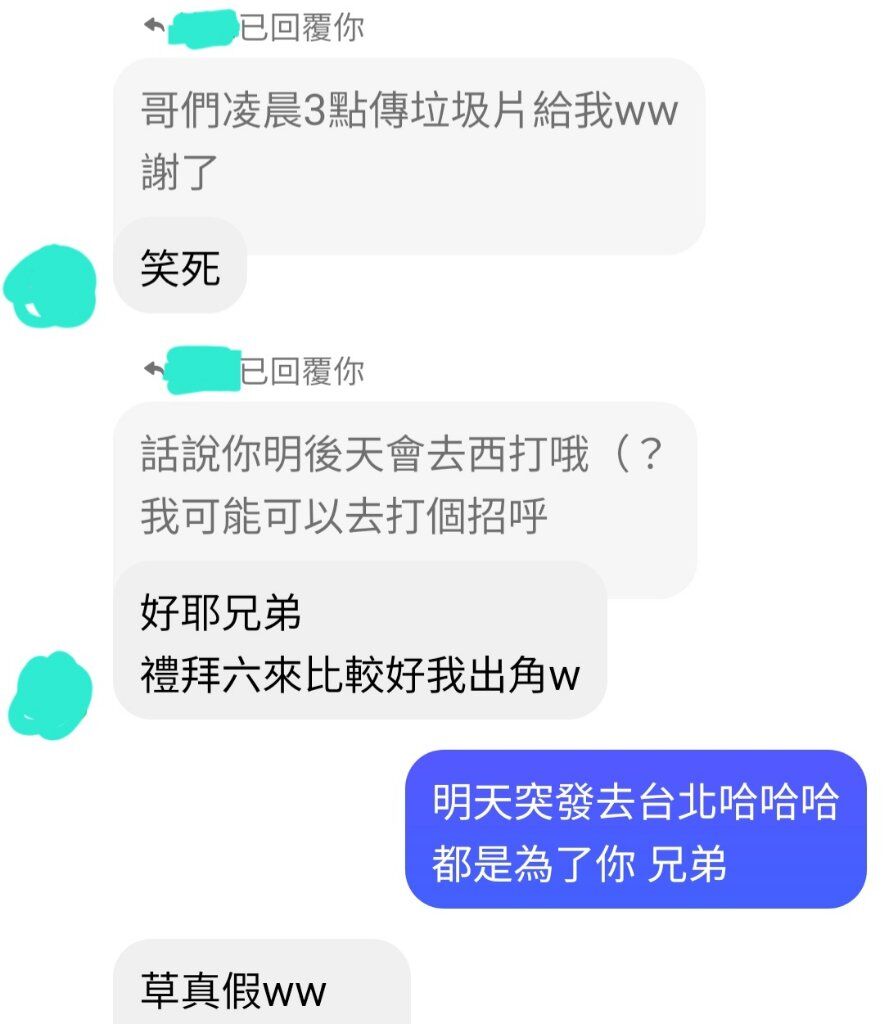Click the reply arrow icon above the second quote
Screen dimensions: 884x1024
154,370
